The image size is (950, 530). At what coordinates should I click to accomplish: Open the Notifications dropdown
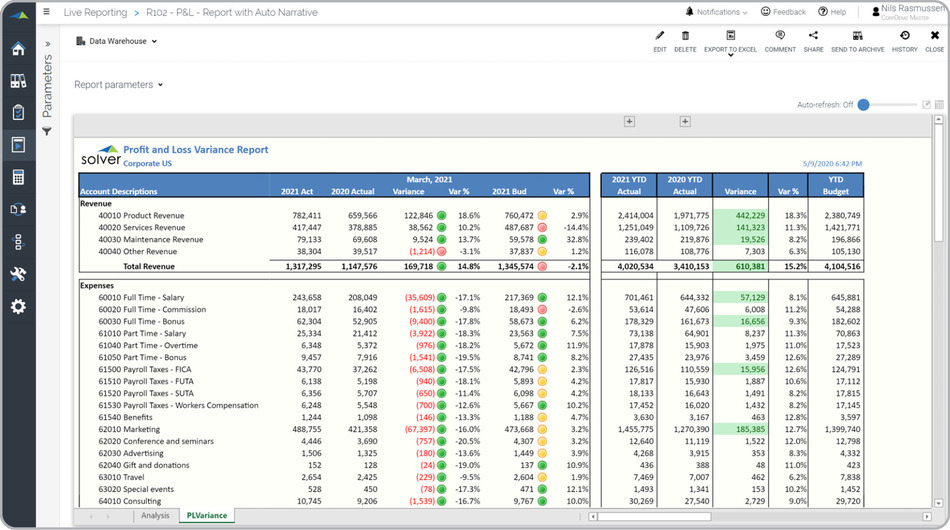point(717,12)
